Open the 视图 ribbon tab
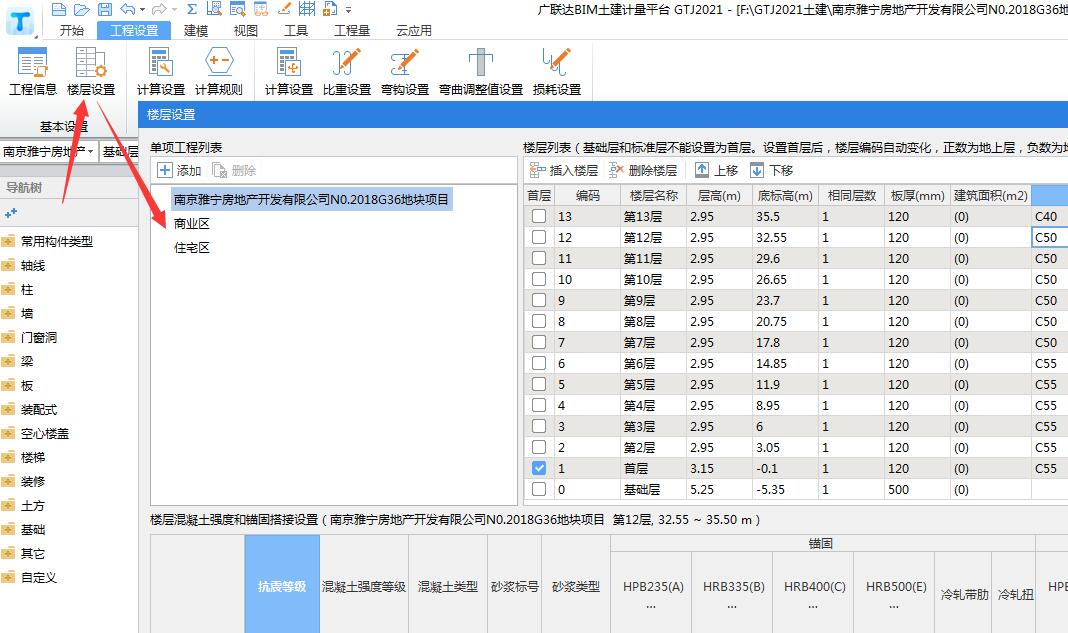 [246, 30]
